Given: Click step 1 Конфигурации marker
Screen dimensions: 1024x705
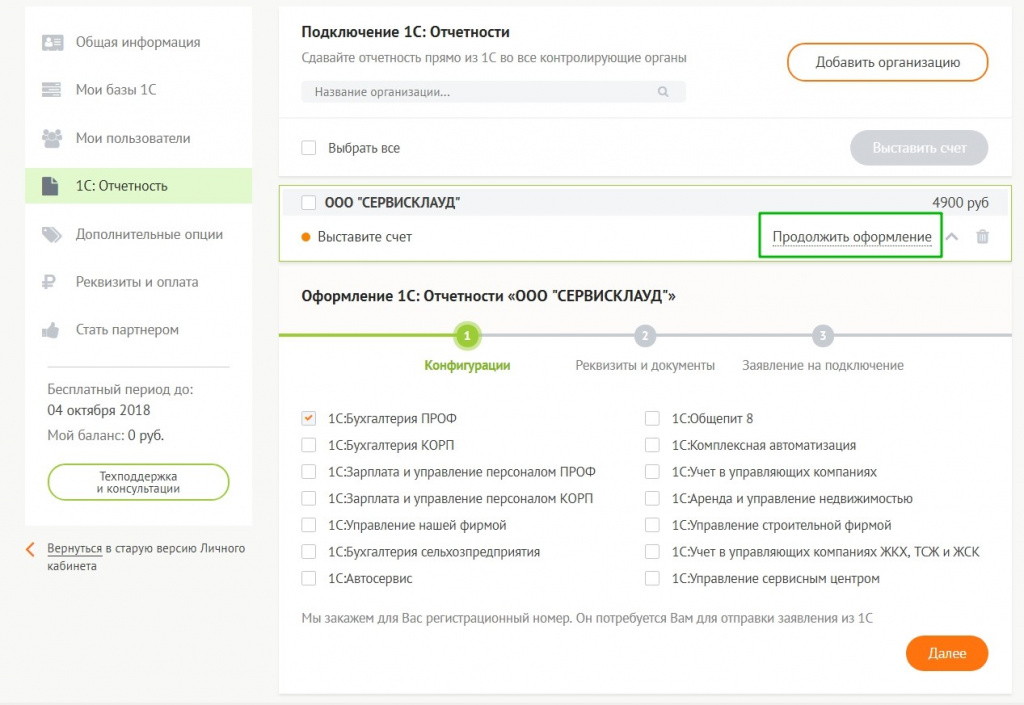Looking at the screenshot, I should coord(467,336).
